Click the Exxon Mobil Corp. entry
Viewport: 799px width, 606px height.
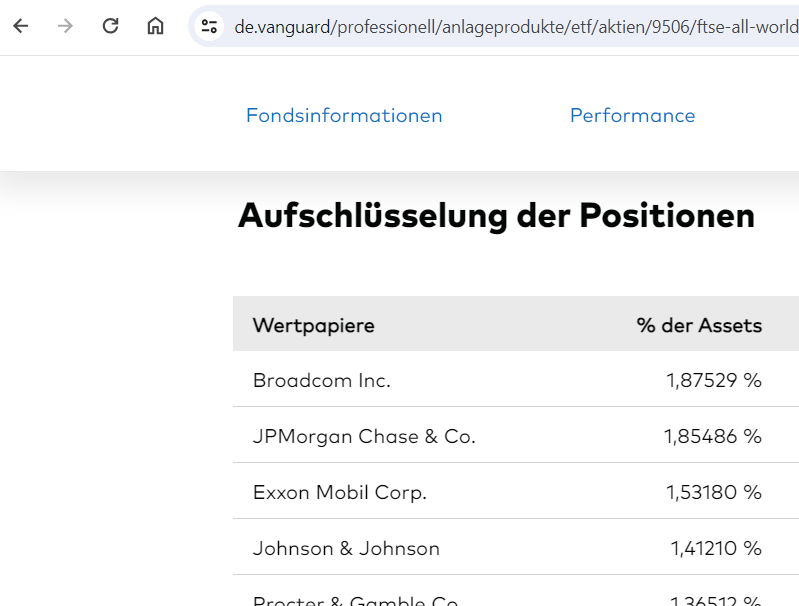[340, 492]
